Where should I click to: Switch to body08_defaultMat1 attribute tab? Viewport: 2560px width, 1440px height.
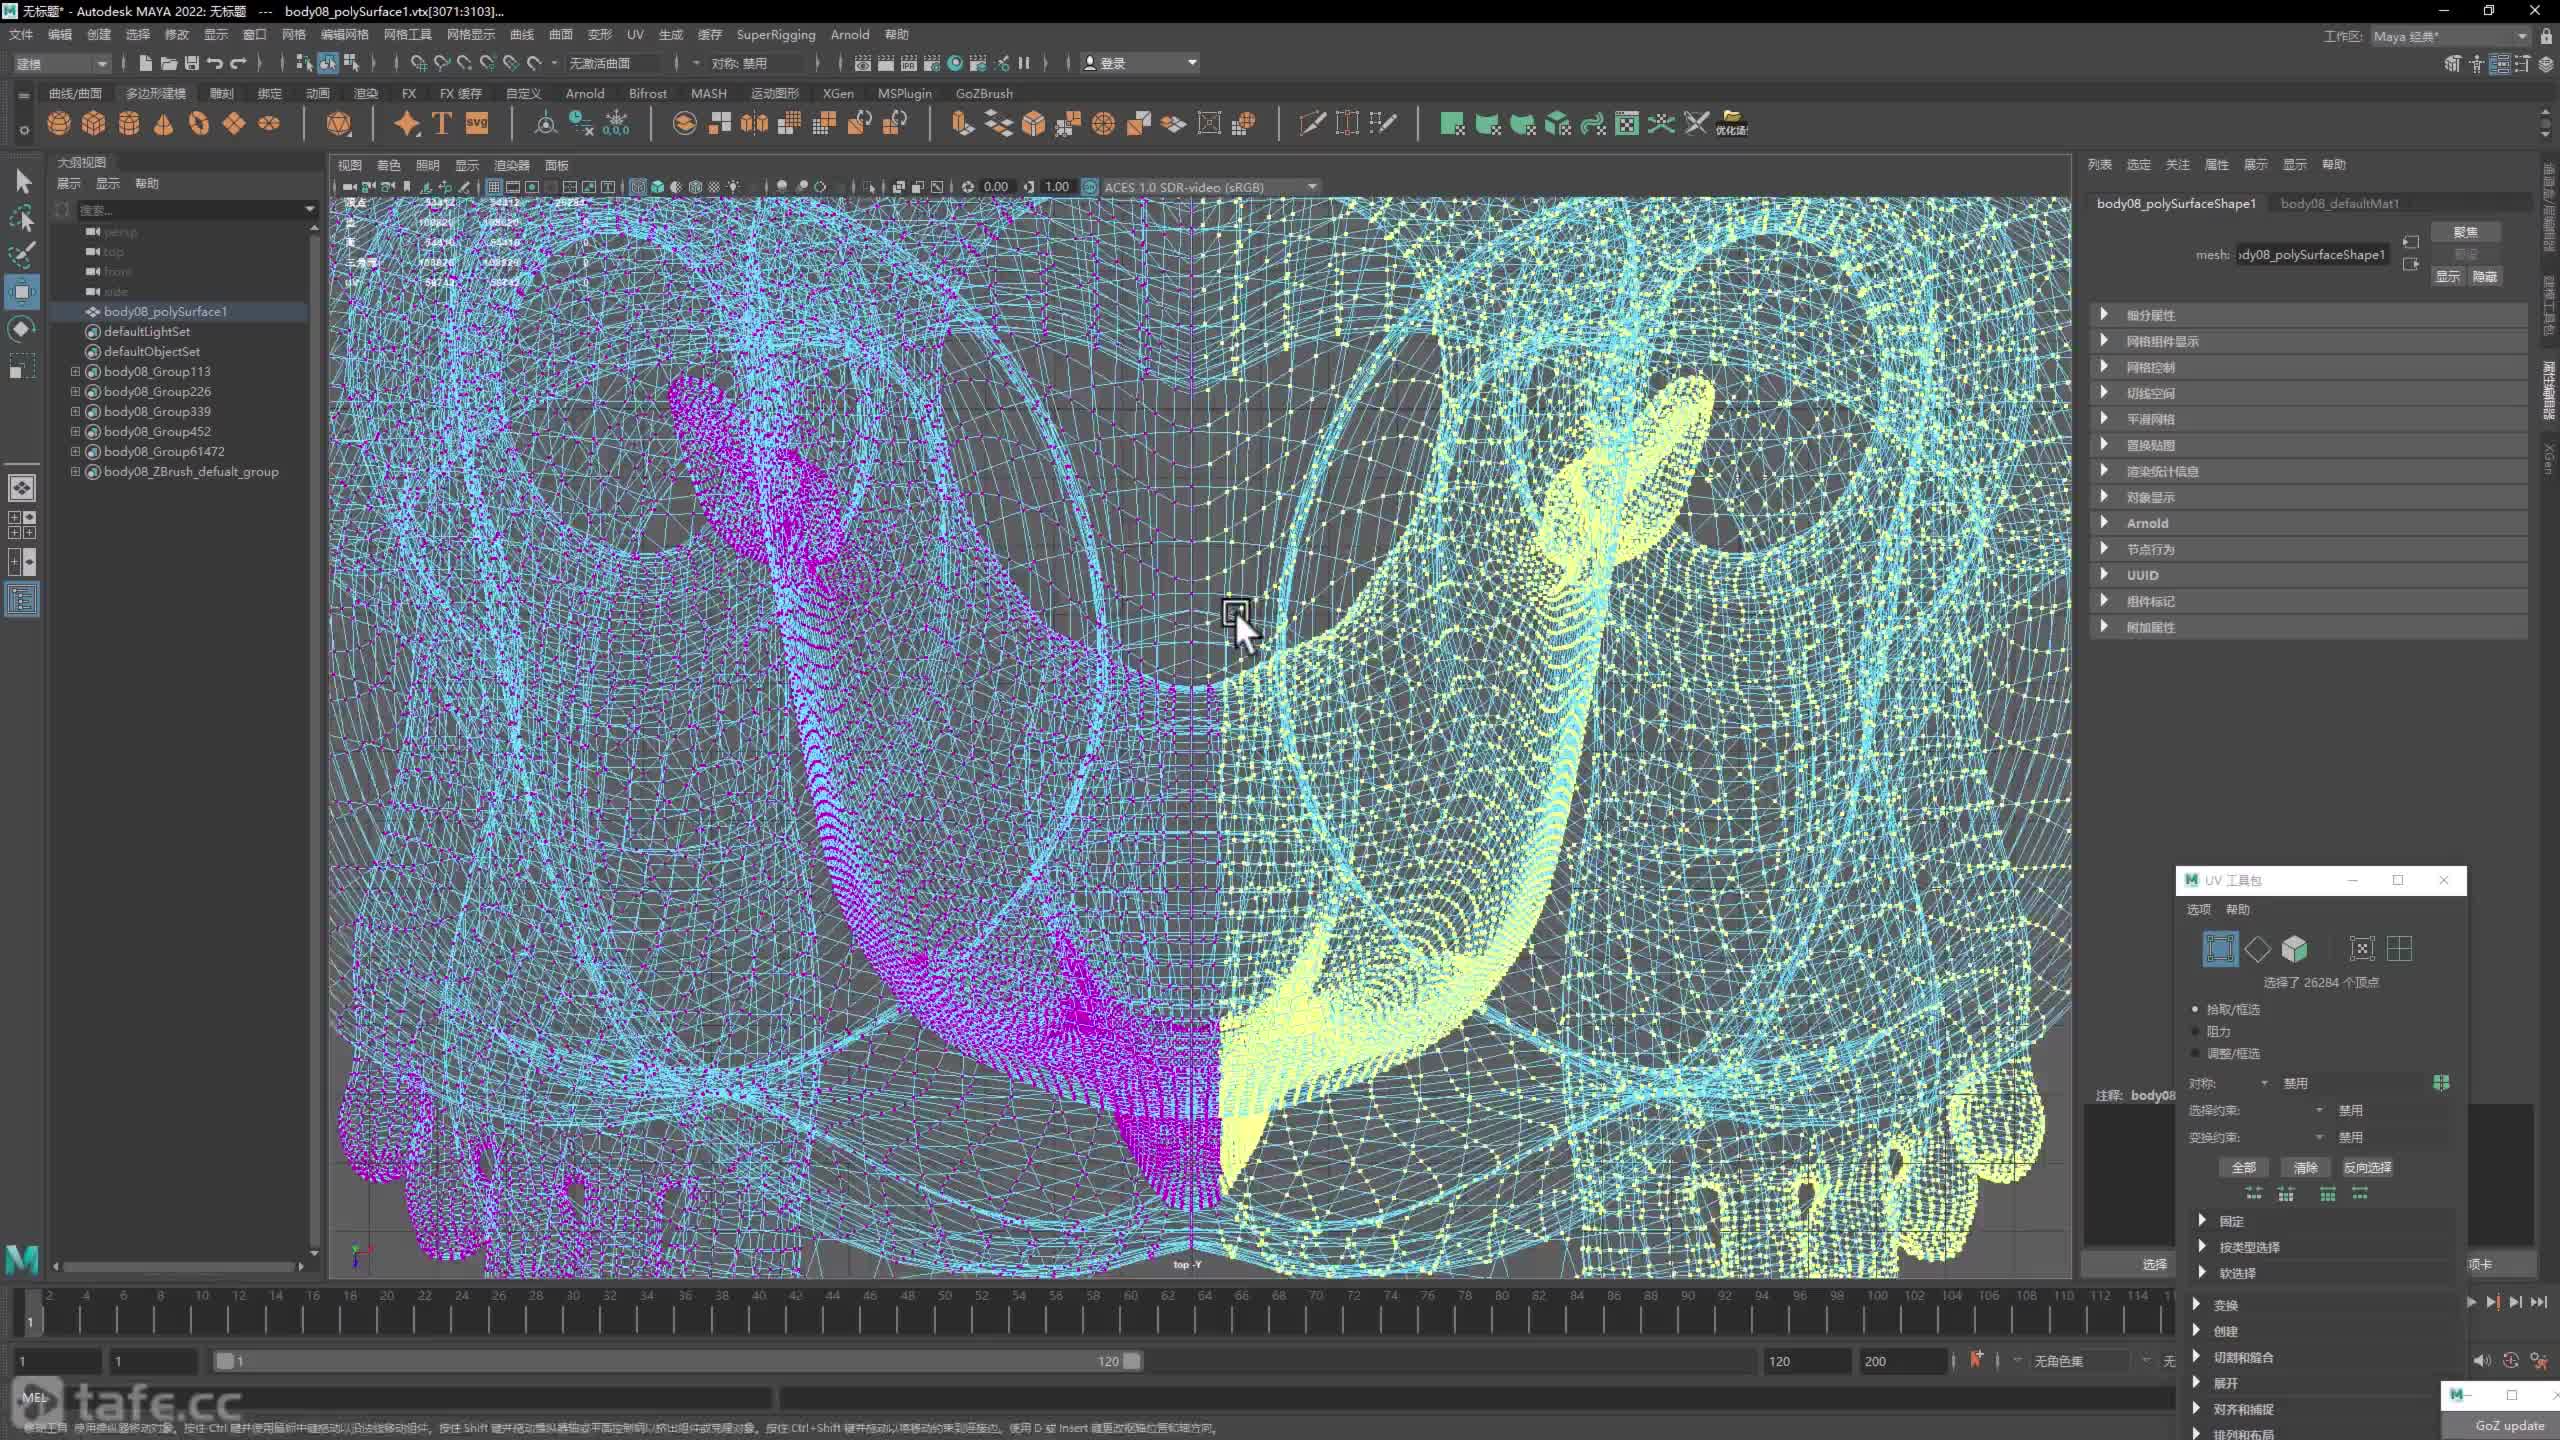pos(2340,203)
